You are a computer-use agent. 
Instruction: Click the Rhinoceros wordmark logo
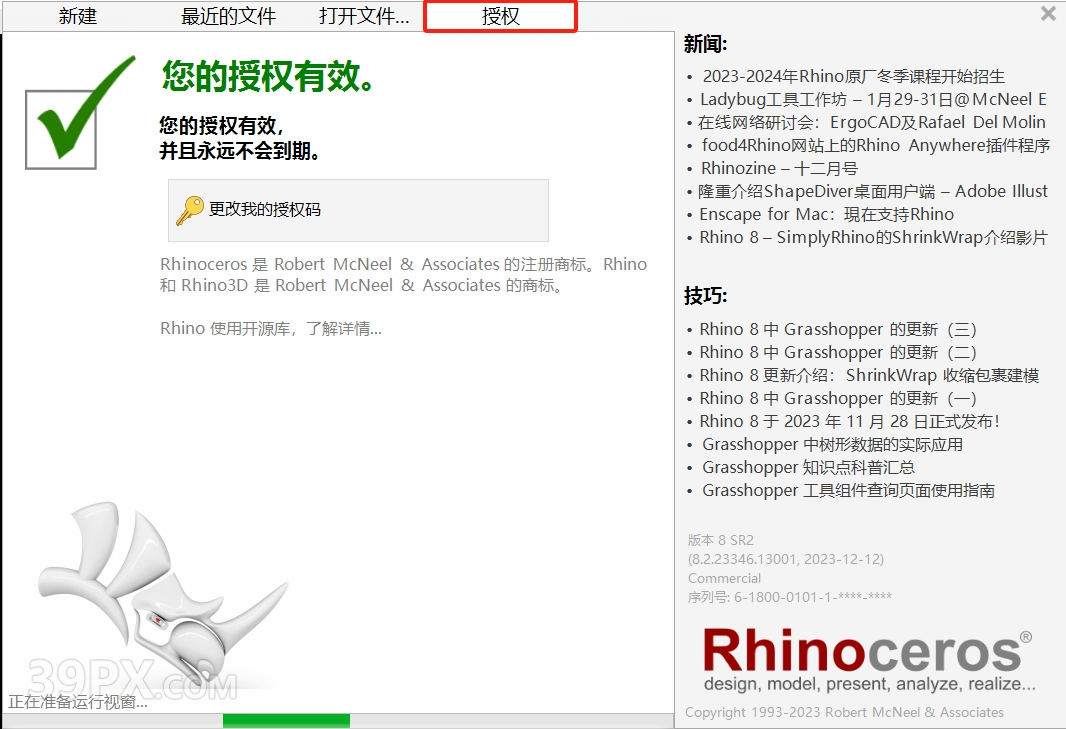click(867, 651)
